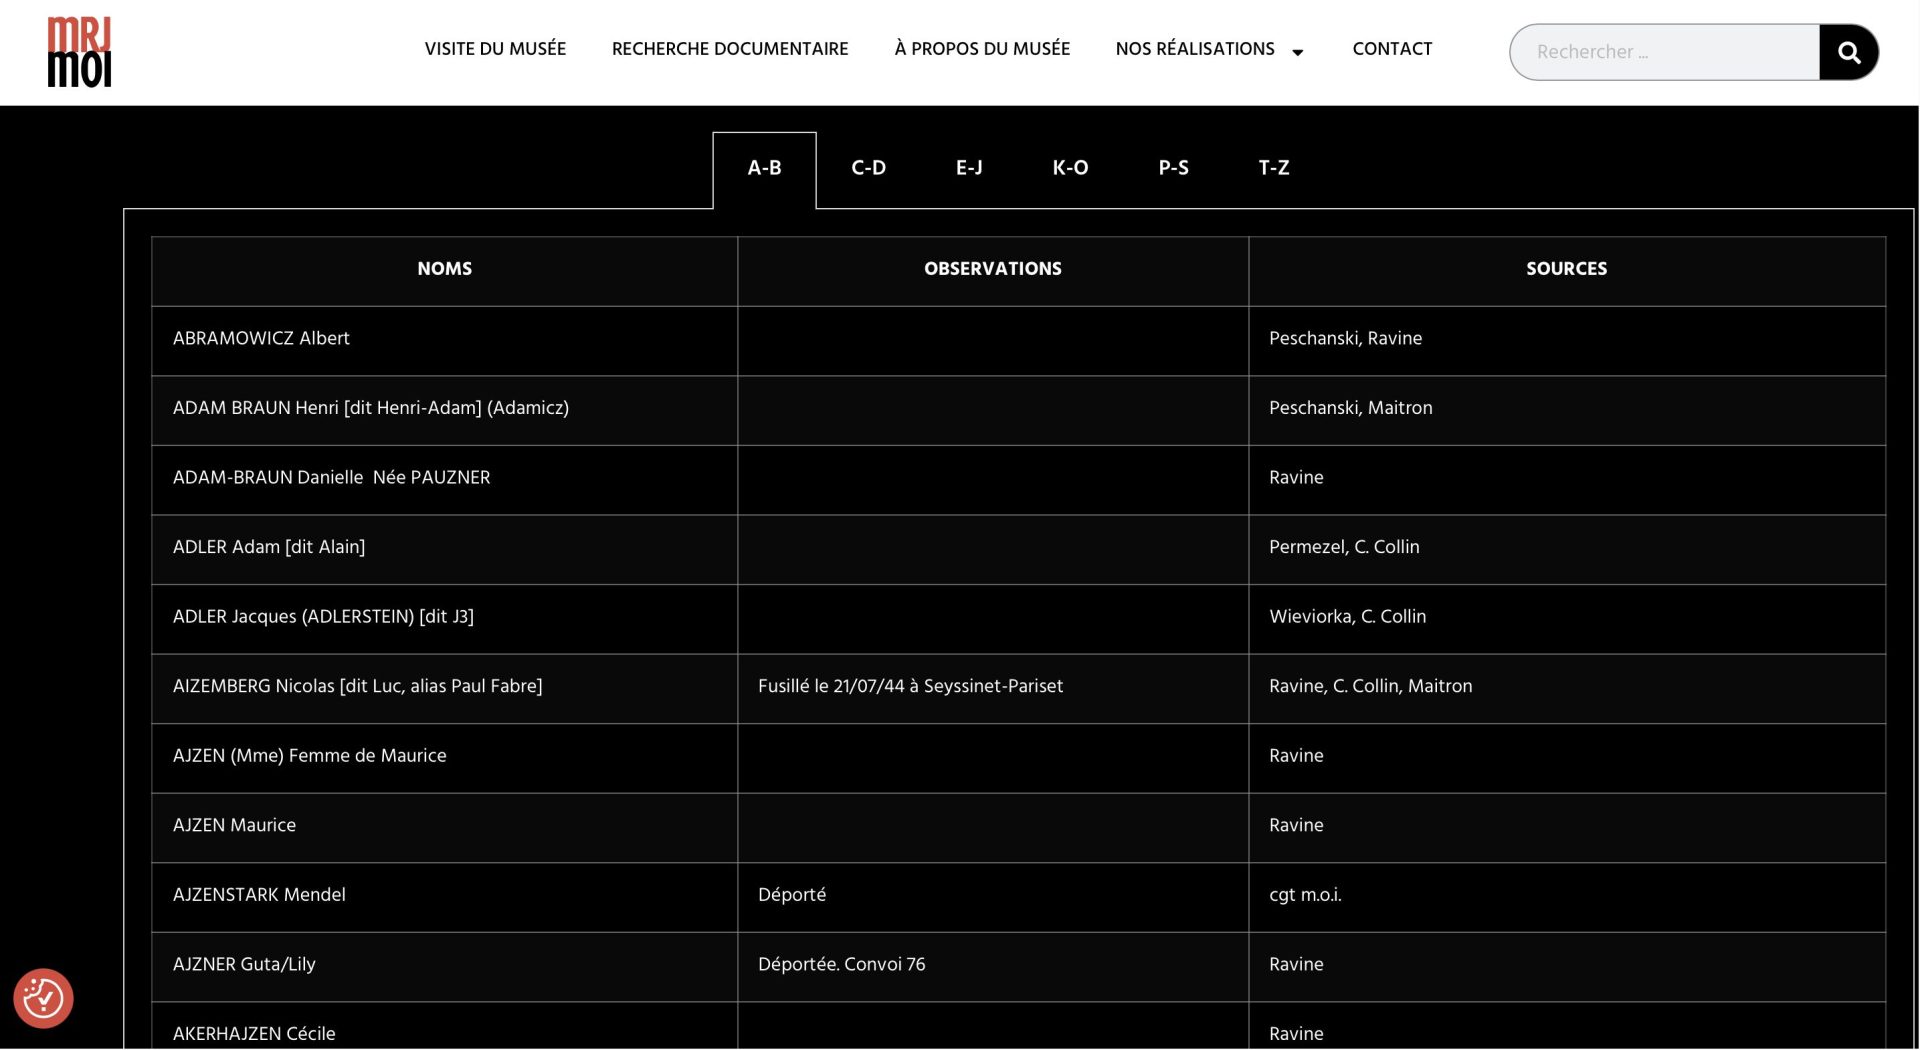The width and height of the screenshot is (1920, 1050).
Task: Click the OBSERVATIONS column header
Action: point(992,269)
